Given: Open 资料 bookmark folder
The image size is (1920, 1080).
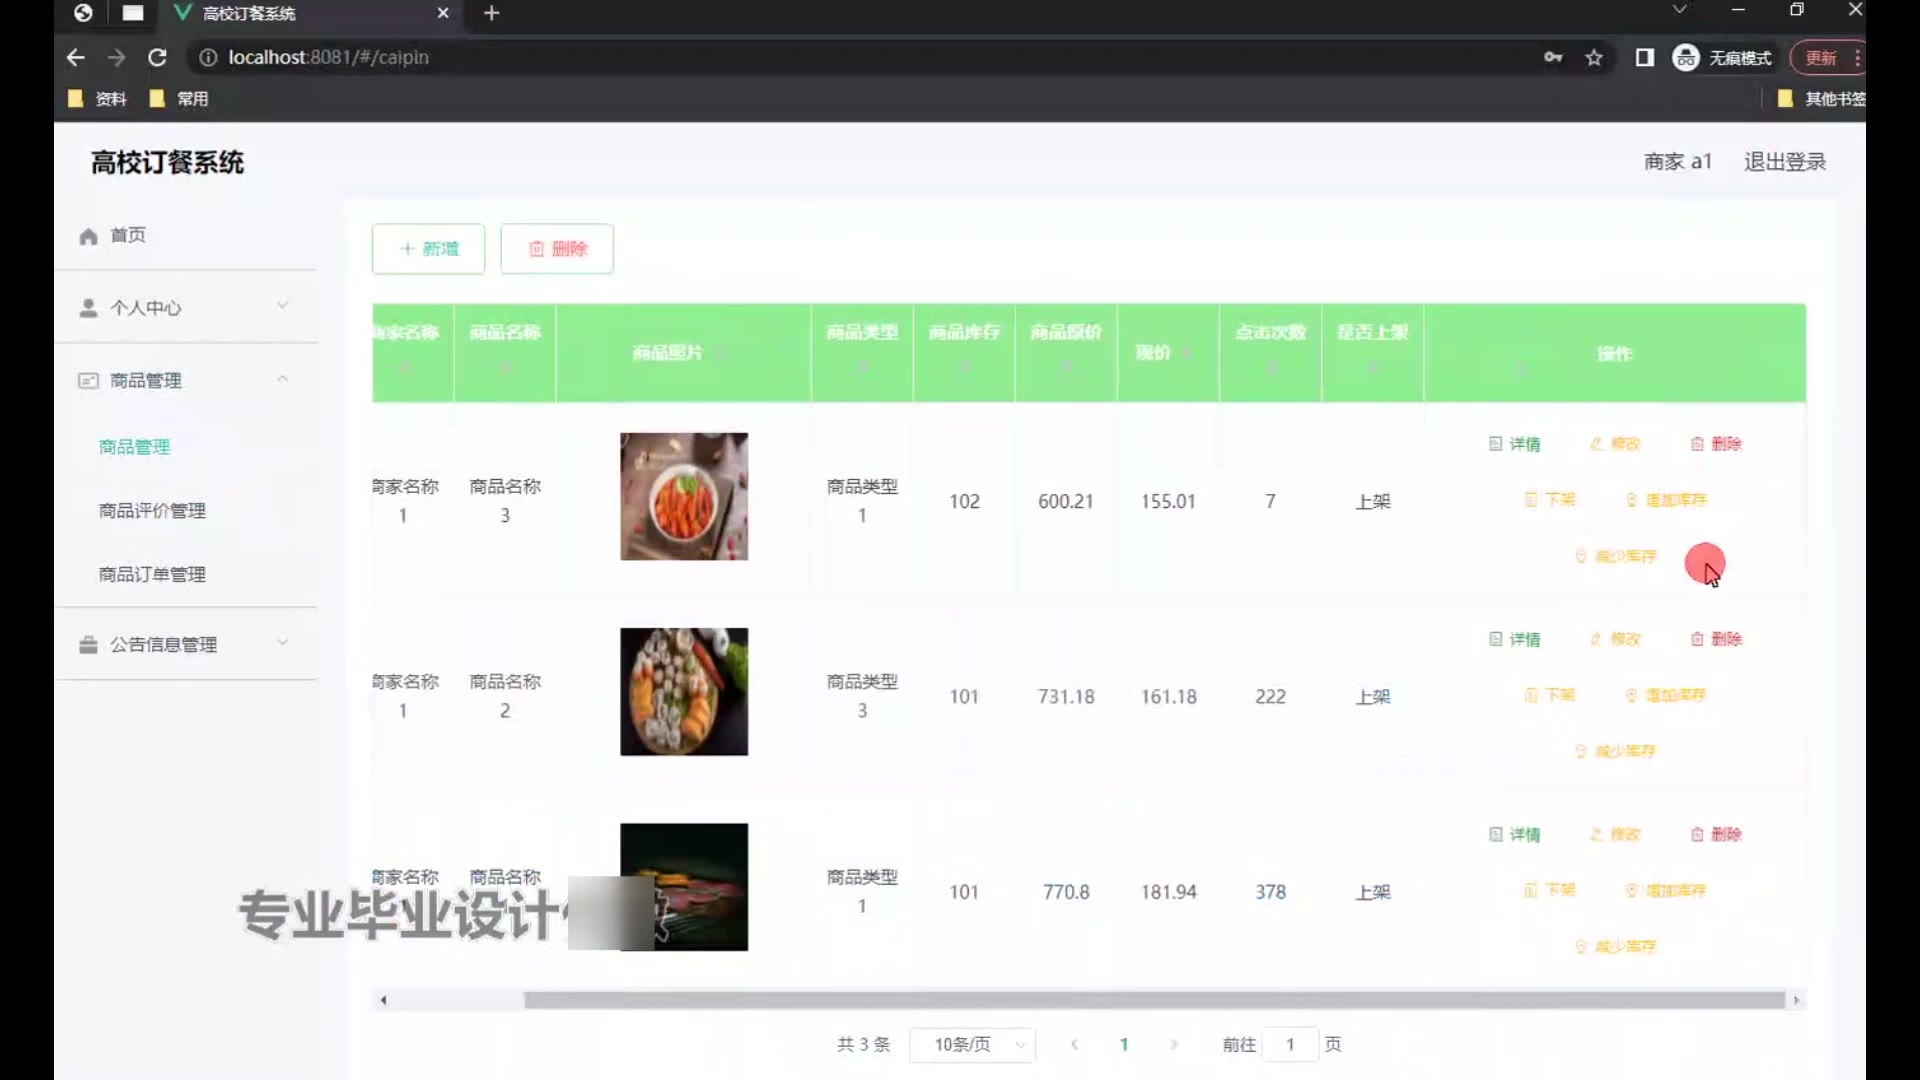Looking at the screenshot, I should click(97, 99).
